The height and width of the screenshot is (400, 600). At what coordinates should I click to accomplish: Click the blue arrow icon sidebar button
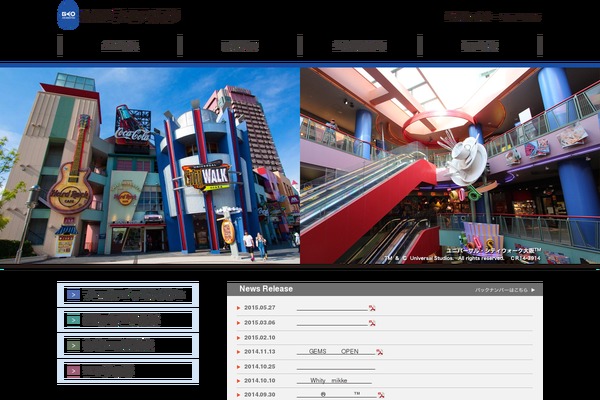pos(73,295)
